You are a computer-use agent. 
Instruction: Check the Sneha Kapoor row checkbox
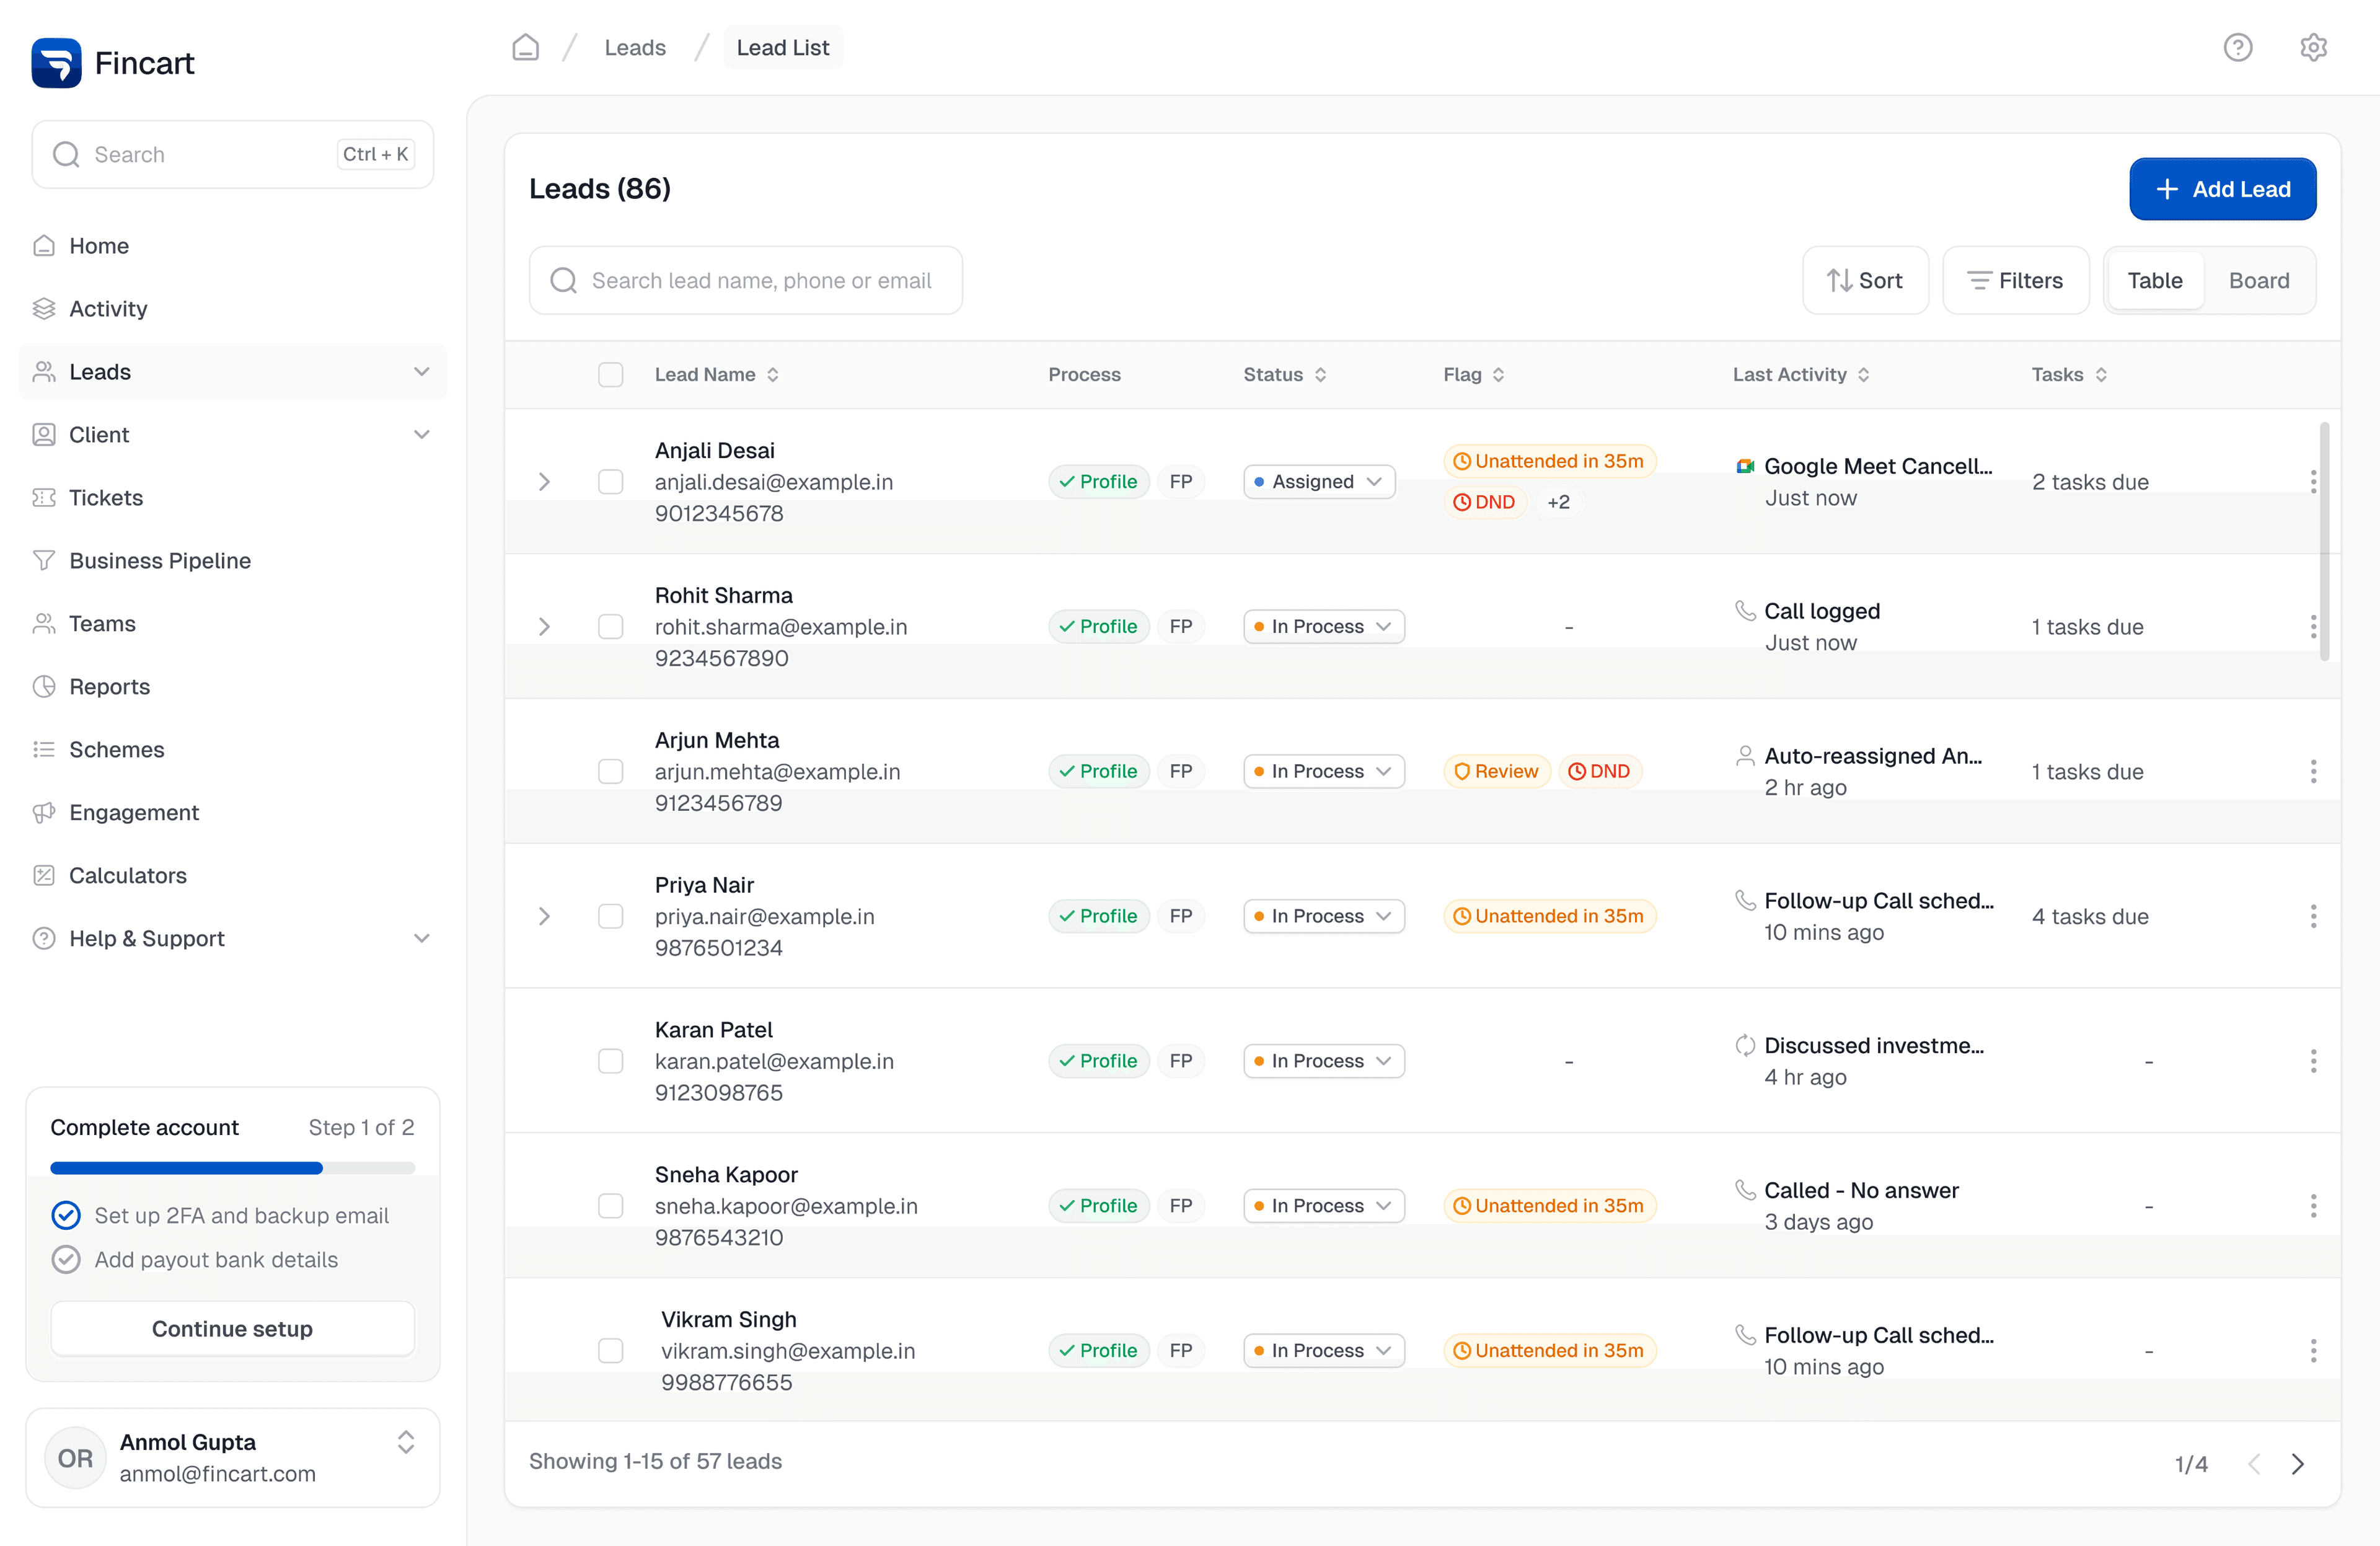coord(610,1206)
